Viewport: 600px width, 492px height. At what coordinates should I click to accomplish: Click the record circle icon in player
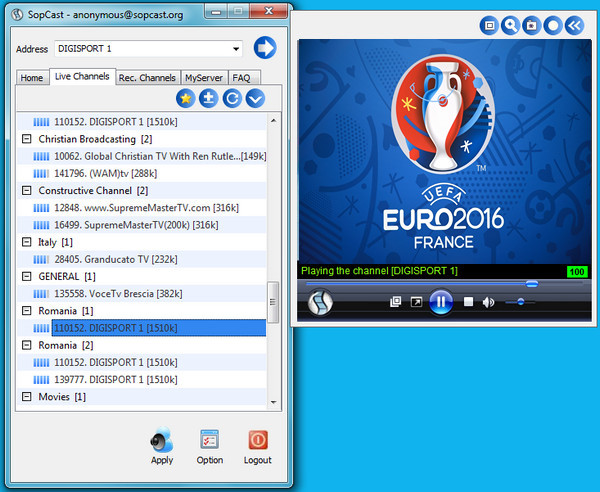(553, 26)
